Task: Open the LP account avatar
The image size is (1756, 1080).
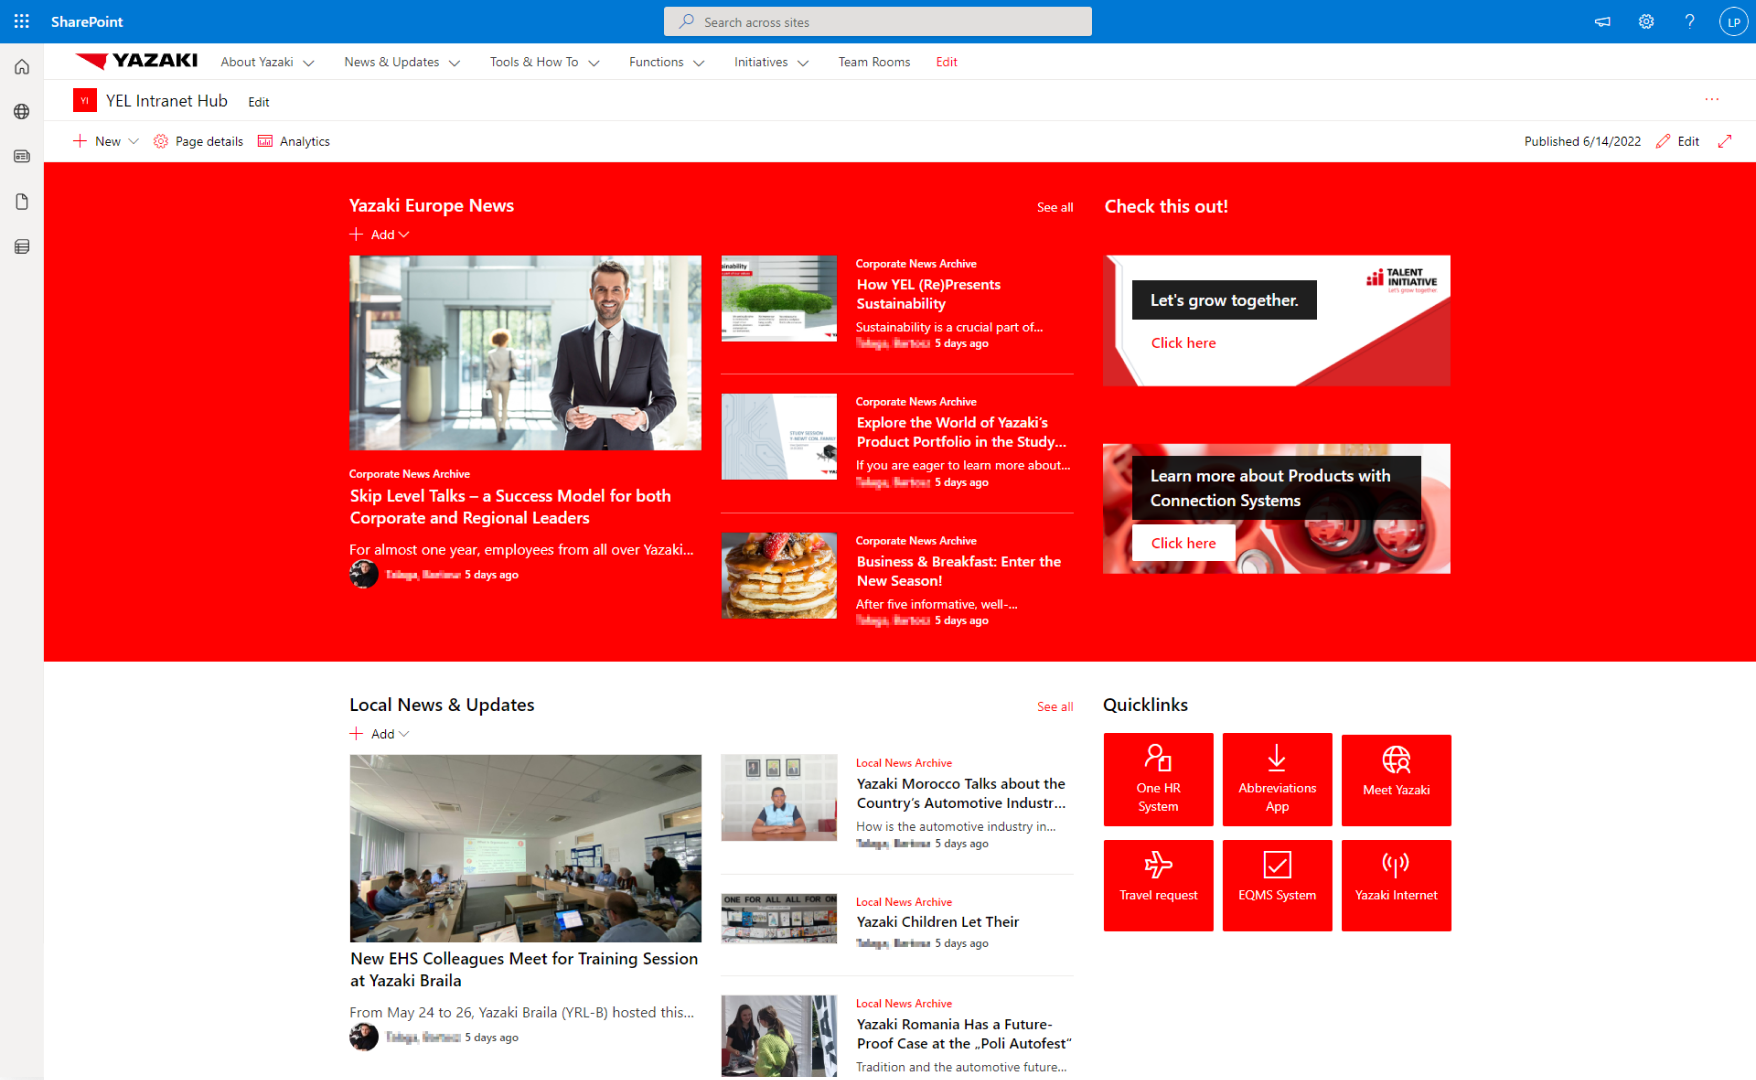Action: tap(1734, 21)
